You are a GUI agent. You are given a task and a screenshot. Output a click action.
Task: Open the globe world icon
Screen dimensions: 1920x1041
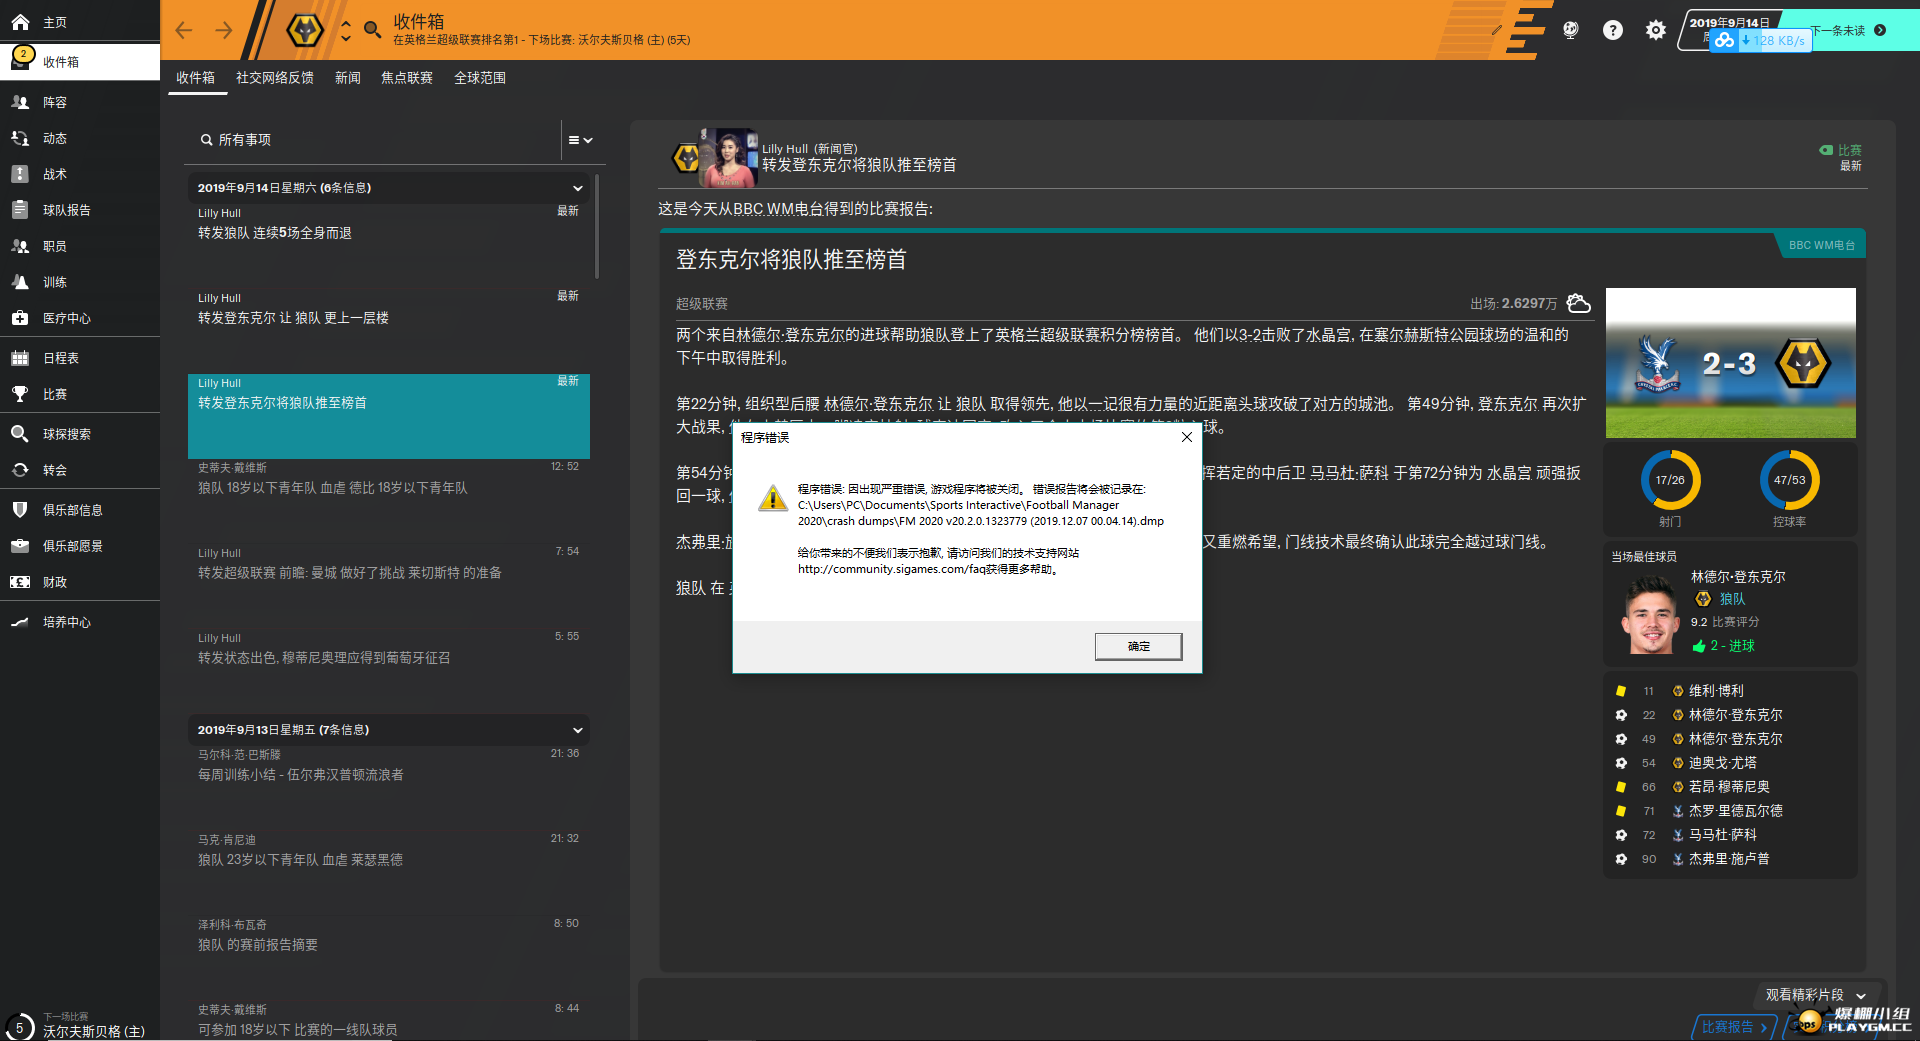point(1571,30)
